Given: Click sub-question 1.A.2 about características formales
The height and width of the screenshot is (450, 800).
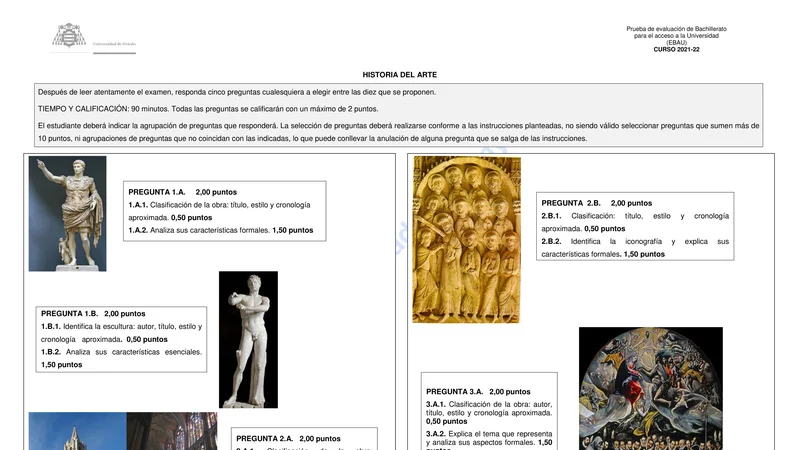Looking at the screenshot, I should 220,230.
